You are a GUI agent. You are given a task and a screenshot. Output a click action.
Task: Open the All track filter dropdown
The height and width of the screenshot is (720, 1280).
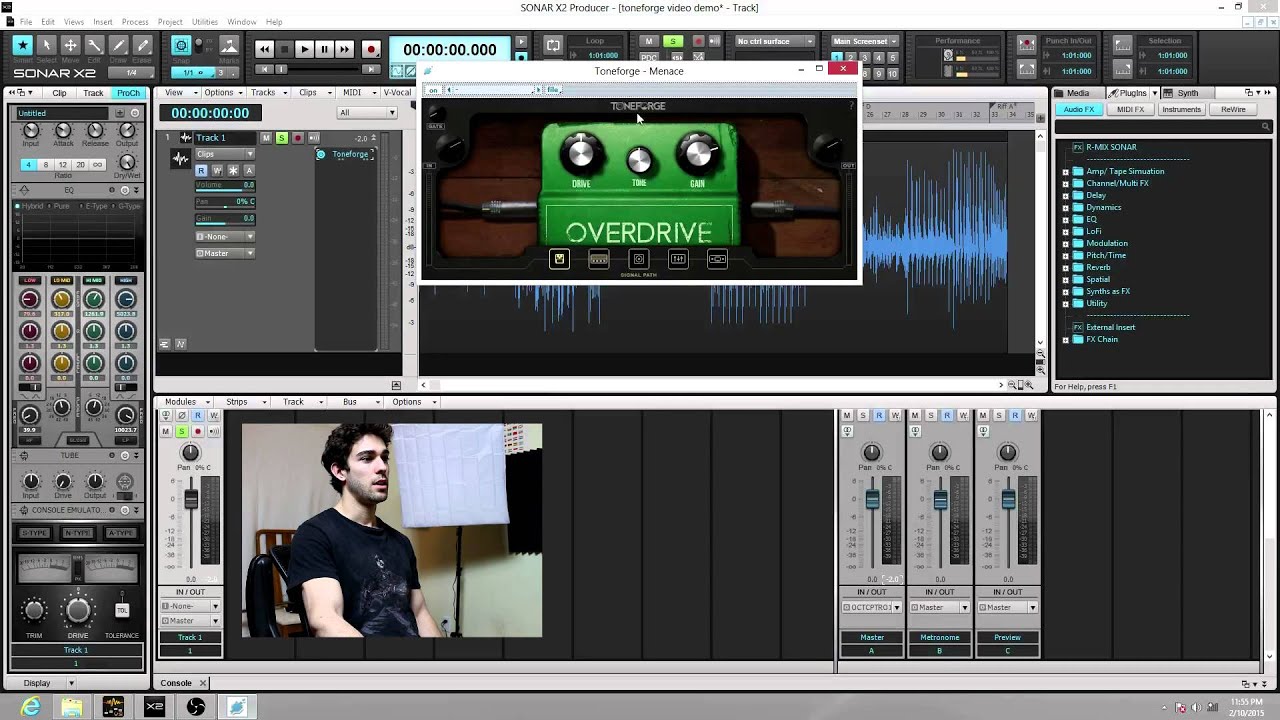[x=367, y=112]
